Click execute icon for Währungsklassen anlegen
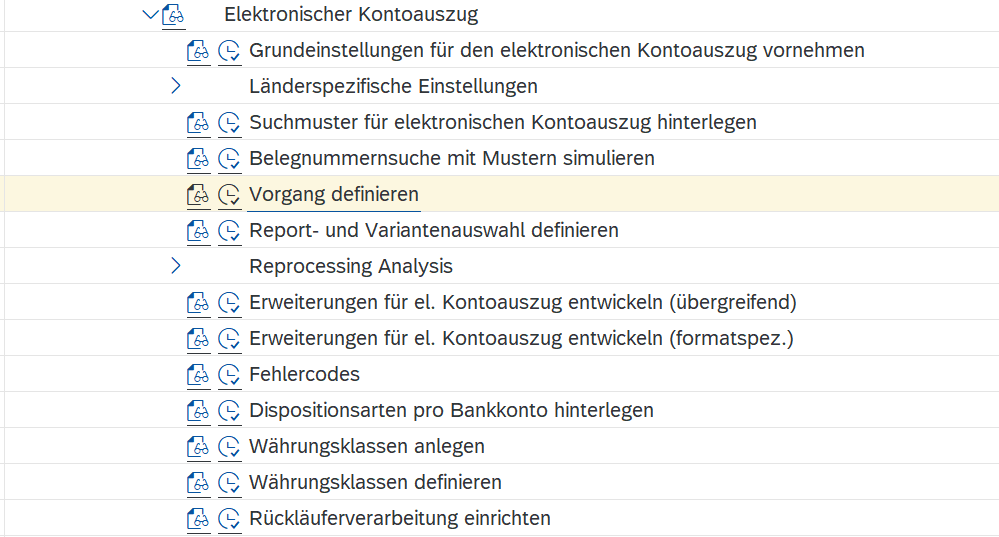The image size is (999, 537). pos(229,447)
